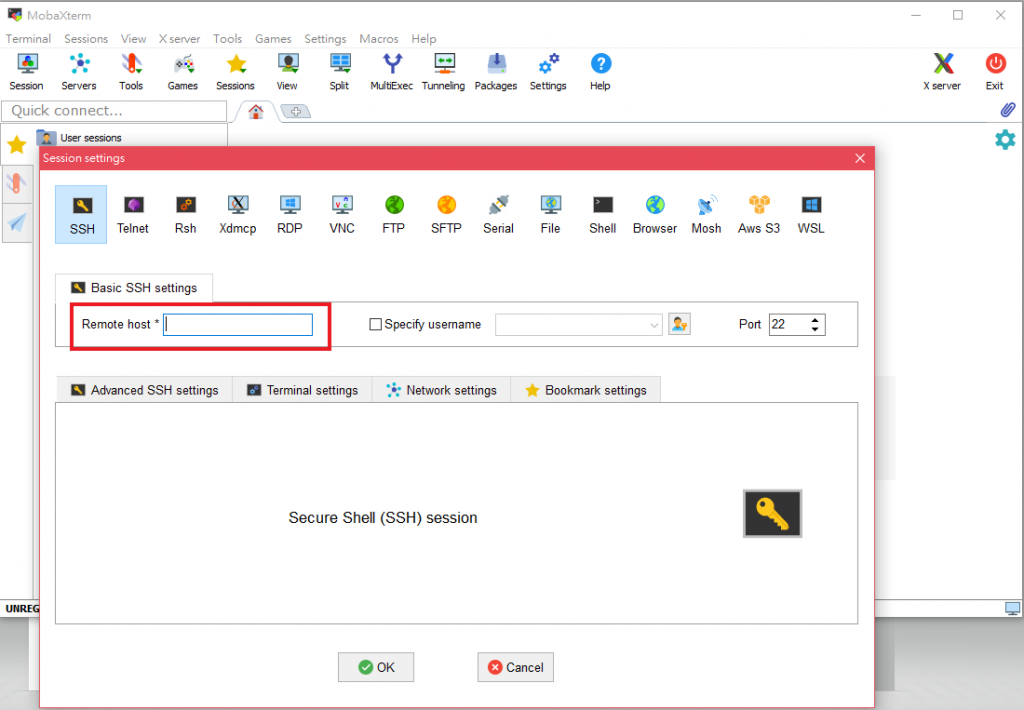Viewport: 1024px width, 710px height.
Task: Select the star sidebar tab
Action: [16, 144]
